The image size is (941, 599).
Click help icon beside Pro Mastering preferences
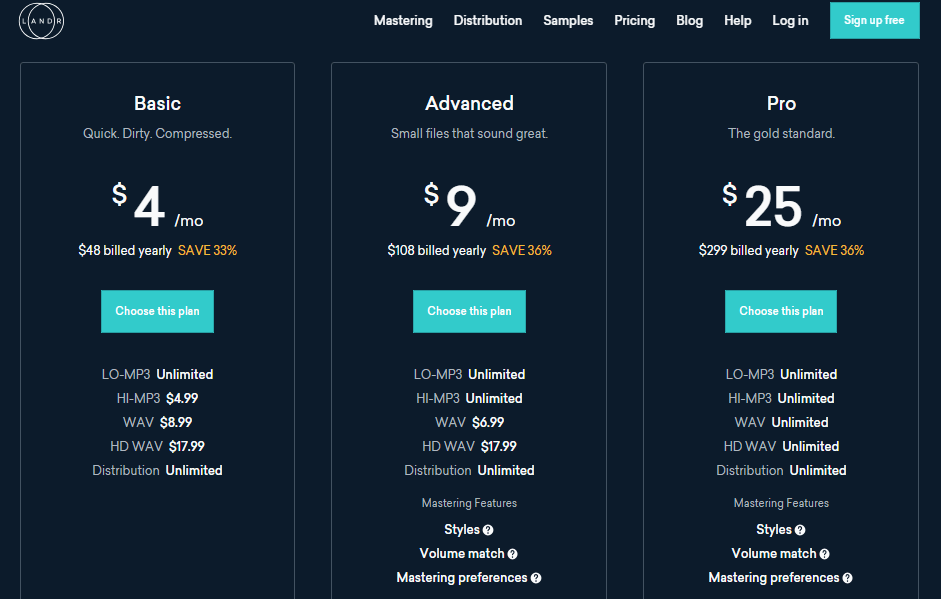pos(848,578)
